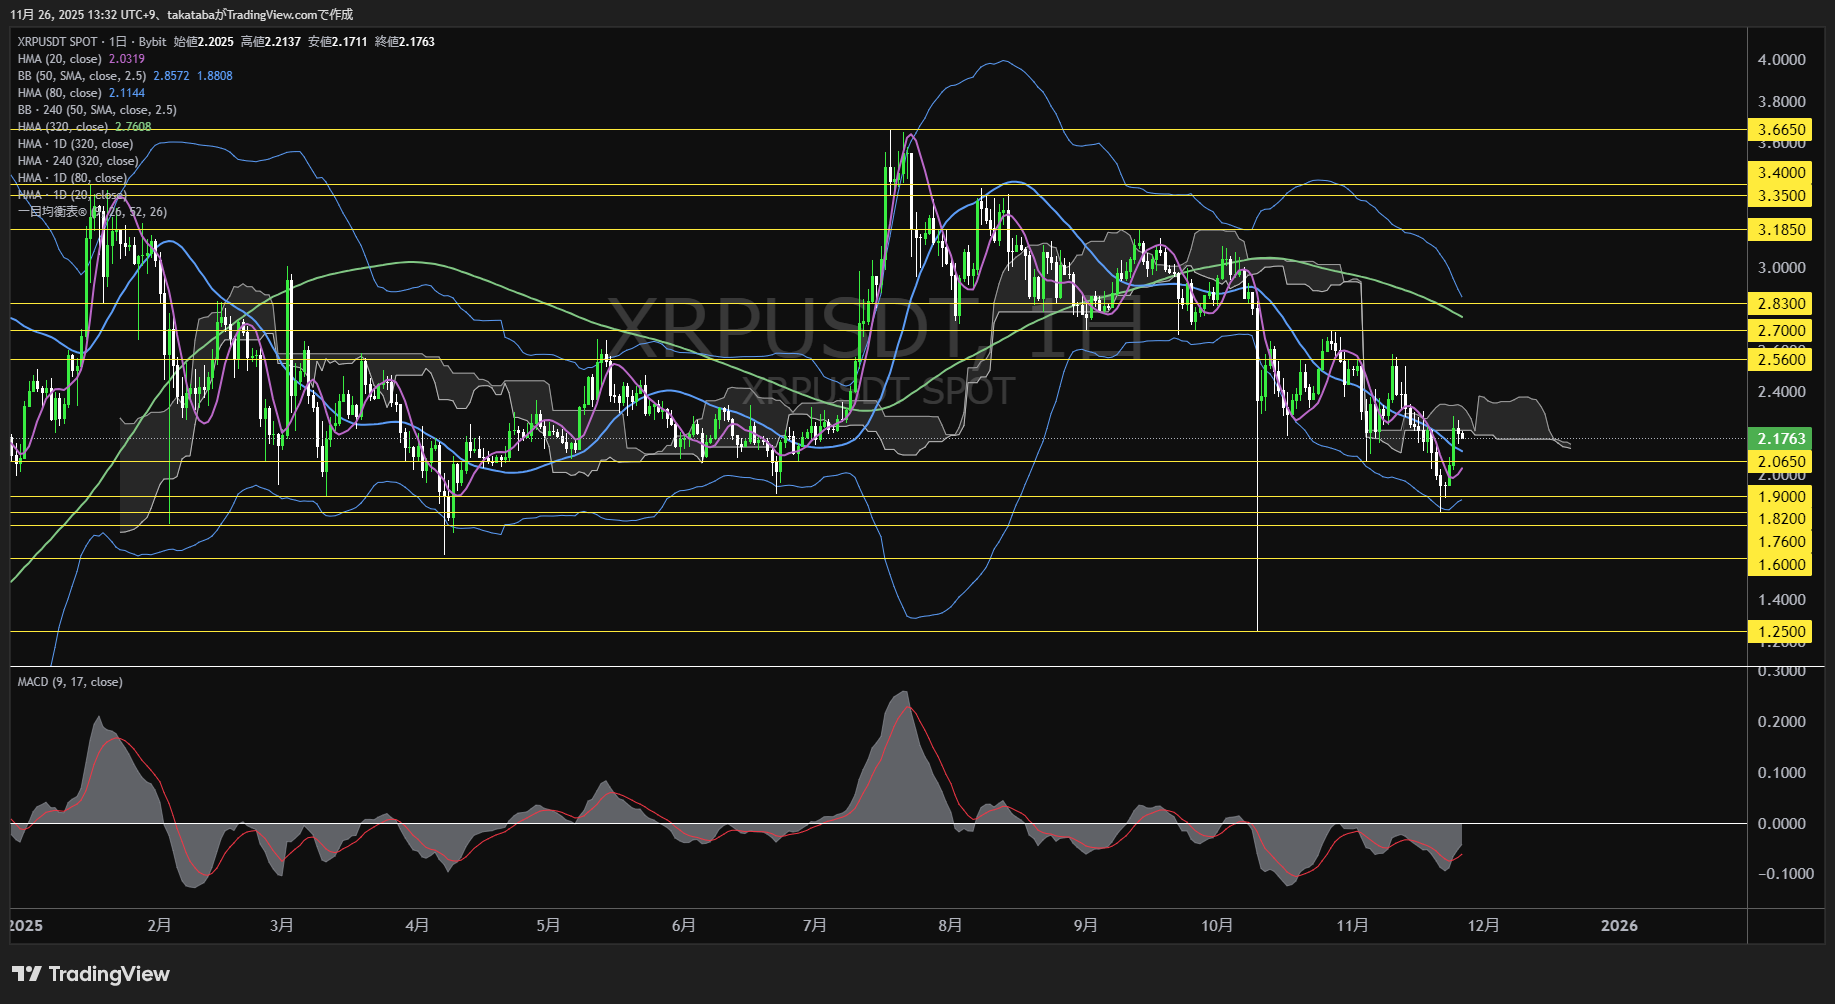This screenshot has height=1004, width=1835.
Task: Select the green 2.1763 current price label
Action: pyautogui.click(x=1782, y=438)
